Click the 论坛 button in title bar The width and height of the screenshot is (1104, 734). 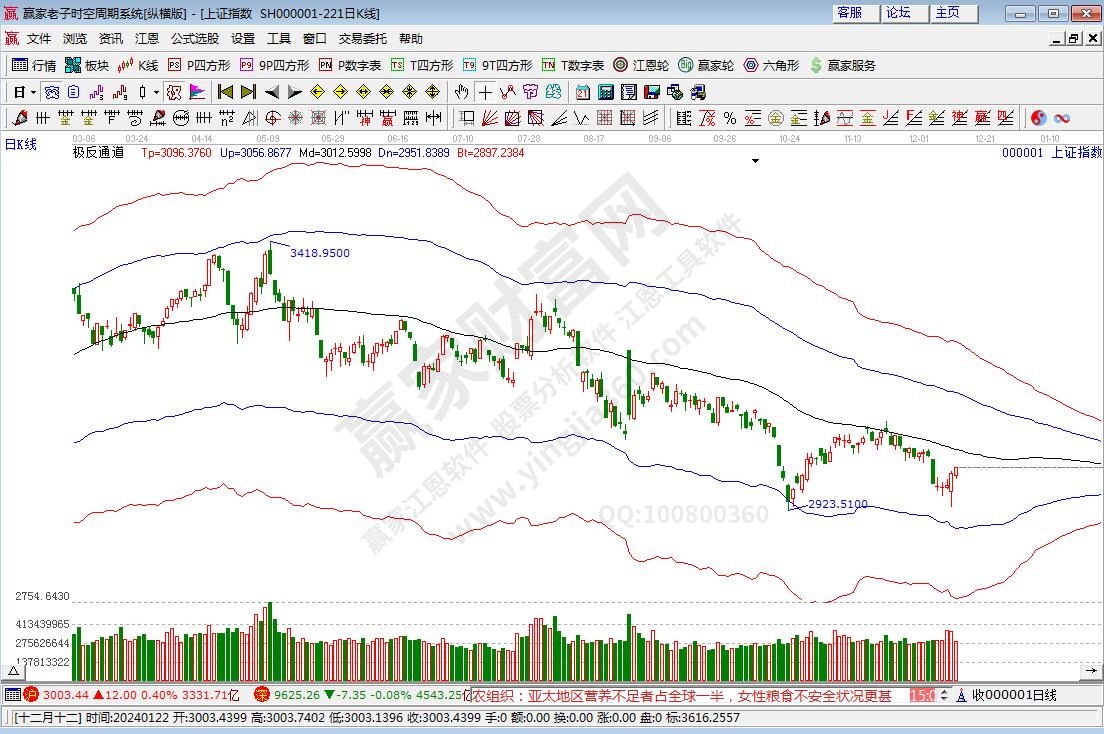(x=897, y=13)
